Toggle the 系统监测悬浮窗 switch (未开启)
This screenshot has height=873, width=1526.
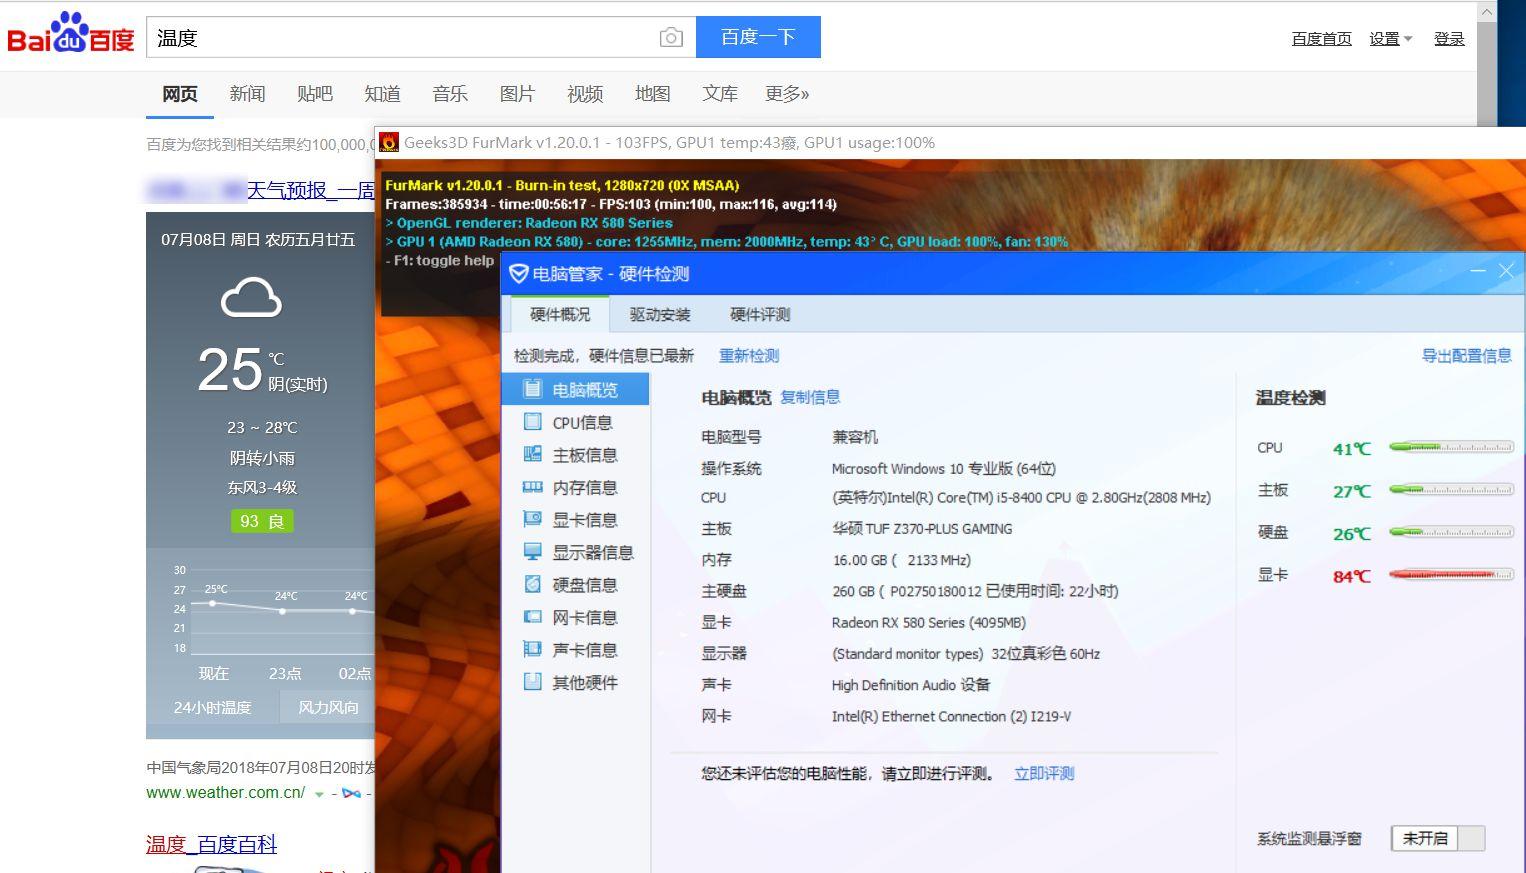(1438, 838)
